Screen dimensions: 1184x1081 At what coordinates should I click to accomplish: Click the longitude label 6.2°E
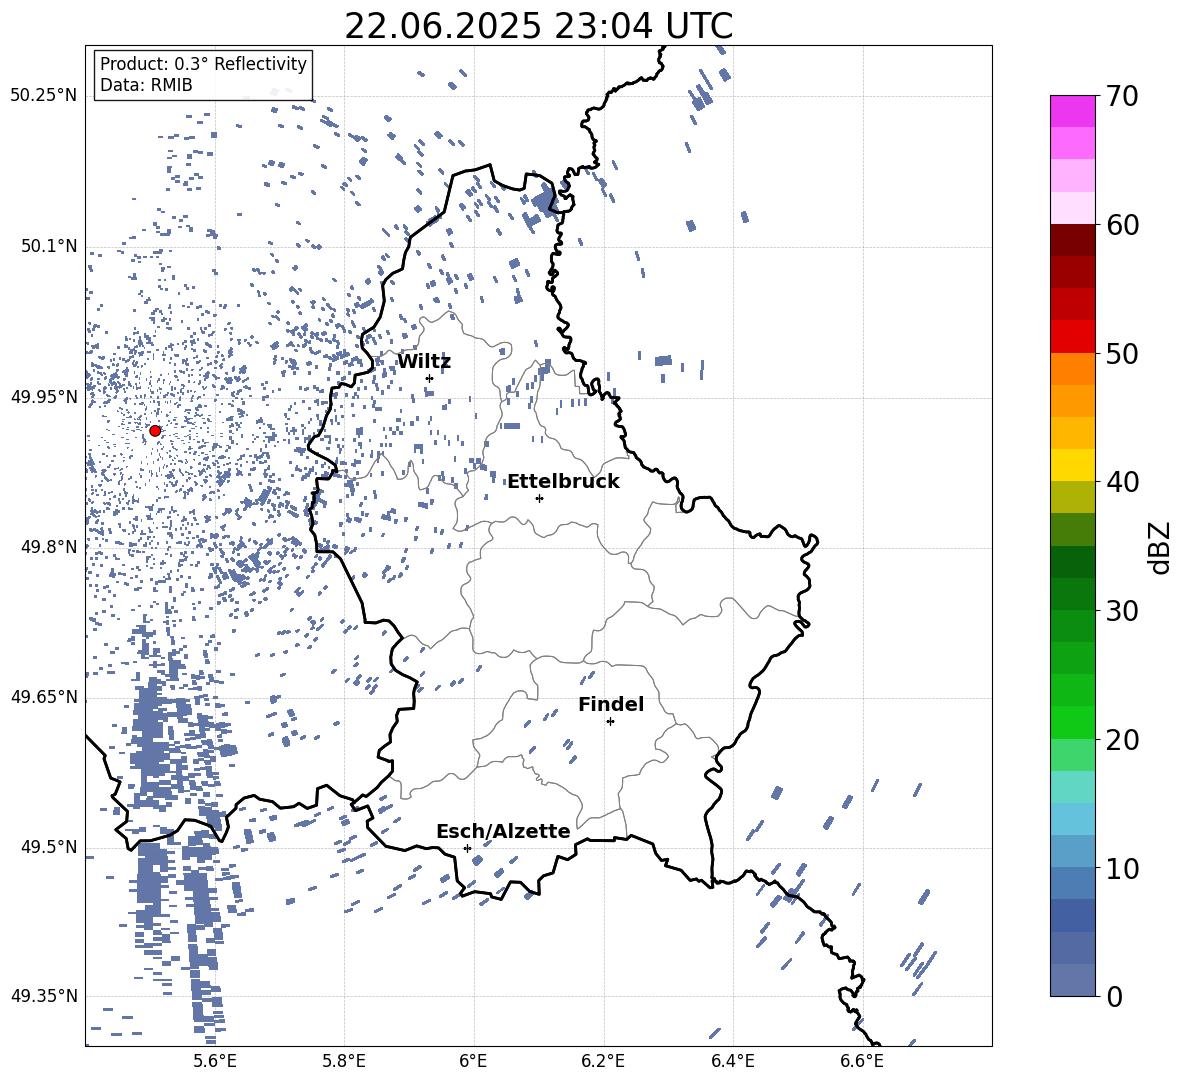coord(603,1061)
